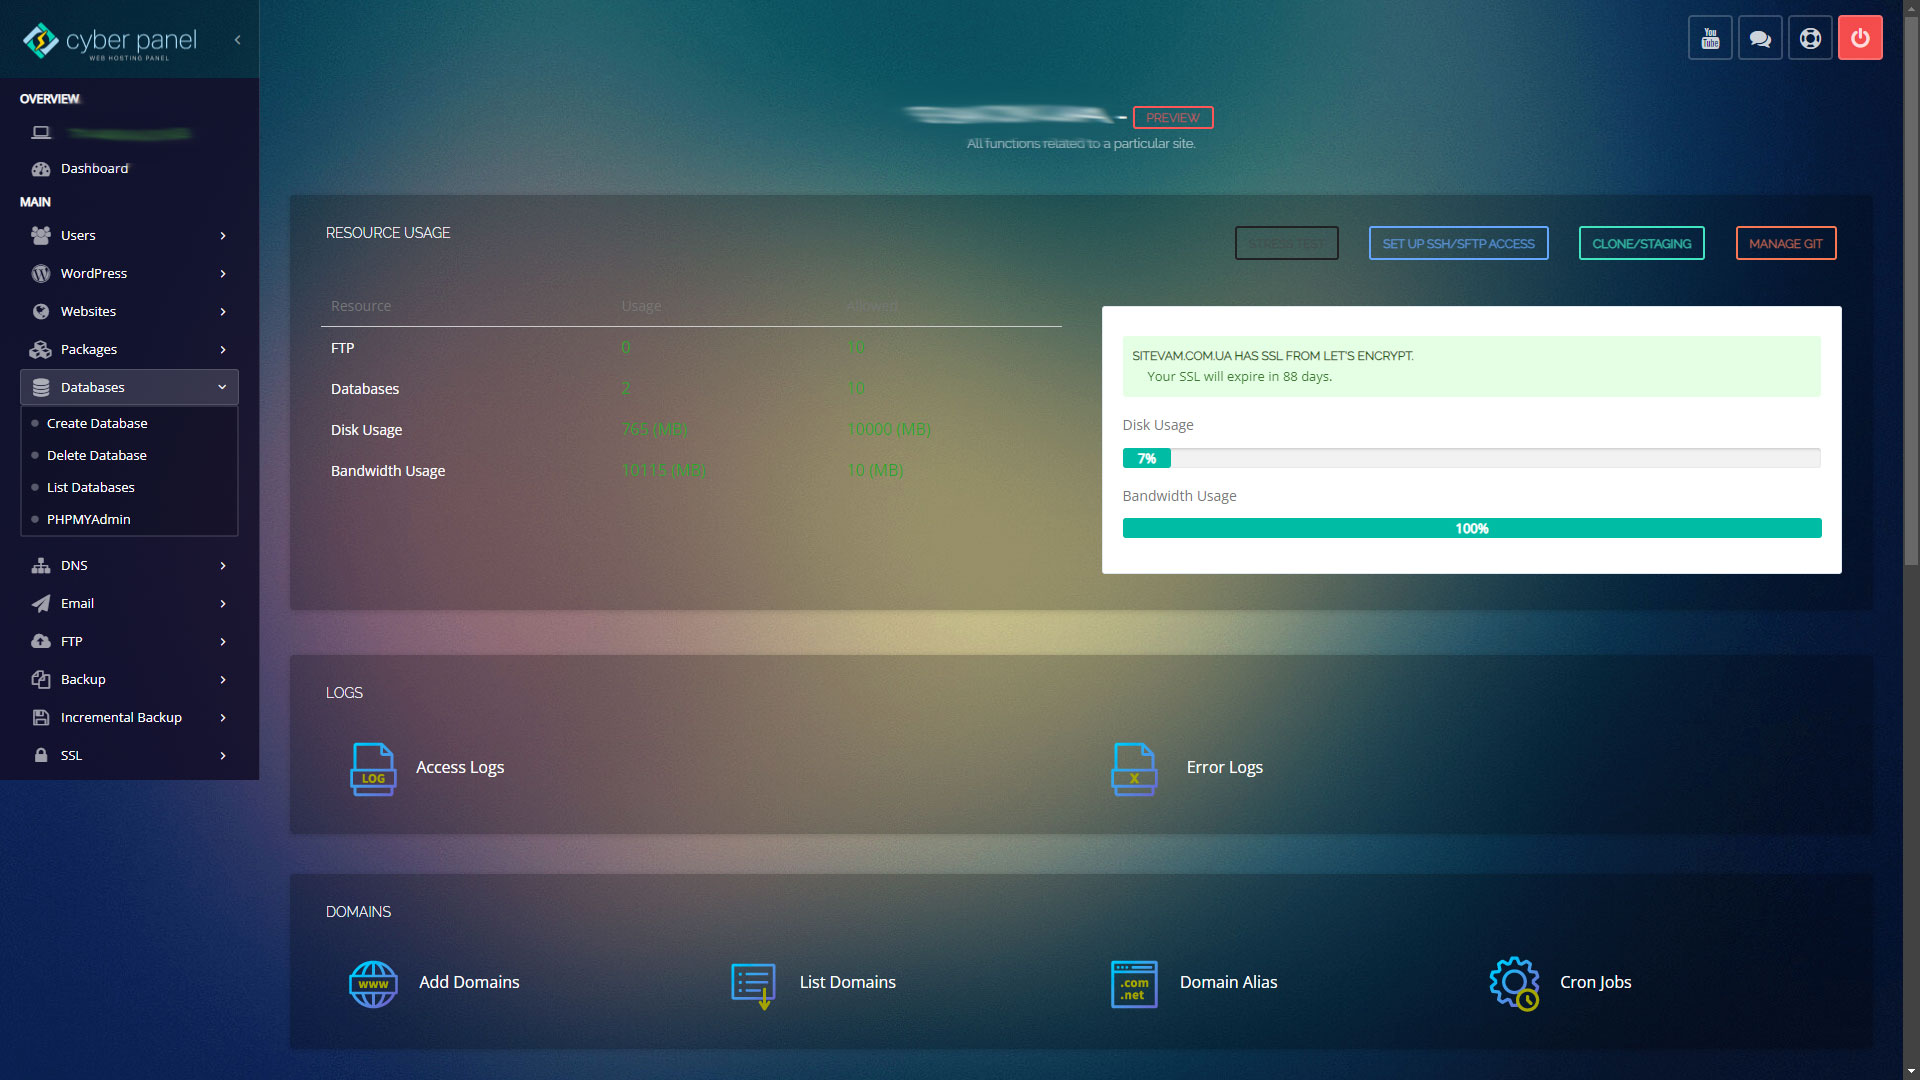Collapse the sidebar with the arrow toggle

(x=237, y=40)
